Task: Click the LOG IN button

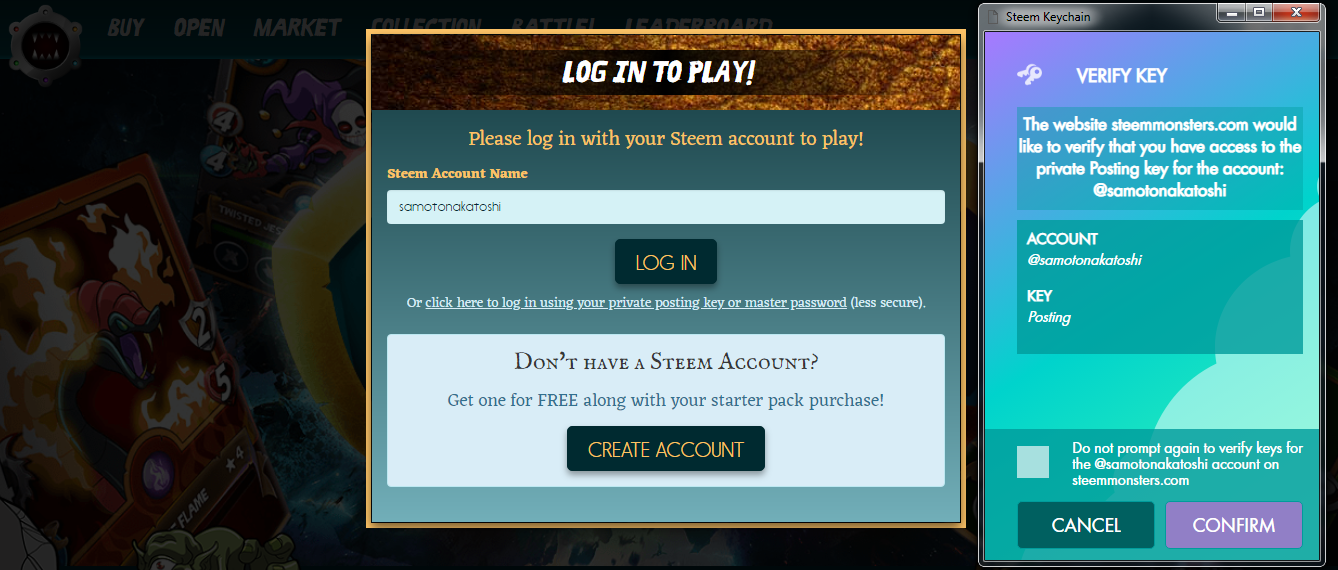Action: 666,262
